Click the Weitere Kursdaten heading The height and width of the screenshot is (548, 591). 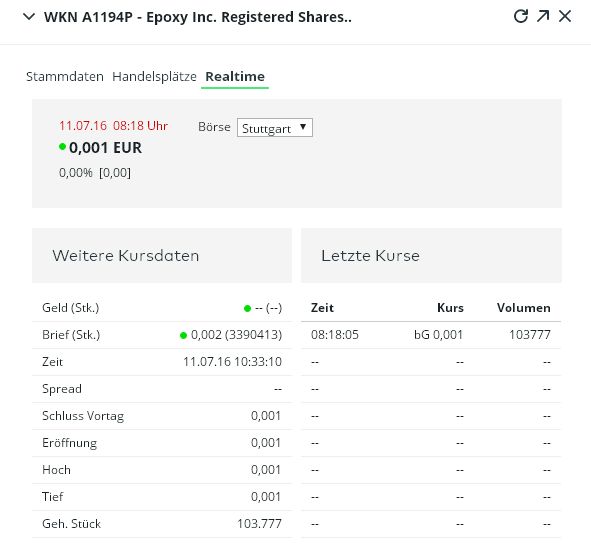[x=126, y=256]
